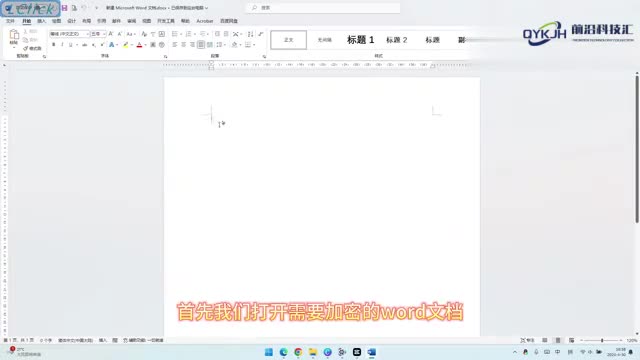Toggle Strikethrough formatting
This screenshot has width=640, height=360.
(x=84, y=44)
